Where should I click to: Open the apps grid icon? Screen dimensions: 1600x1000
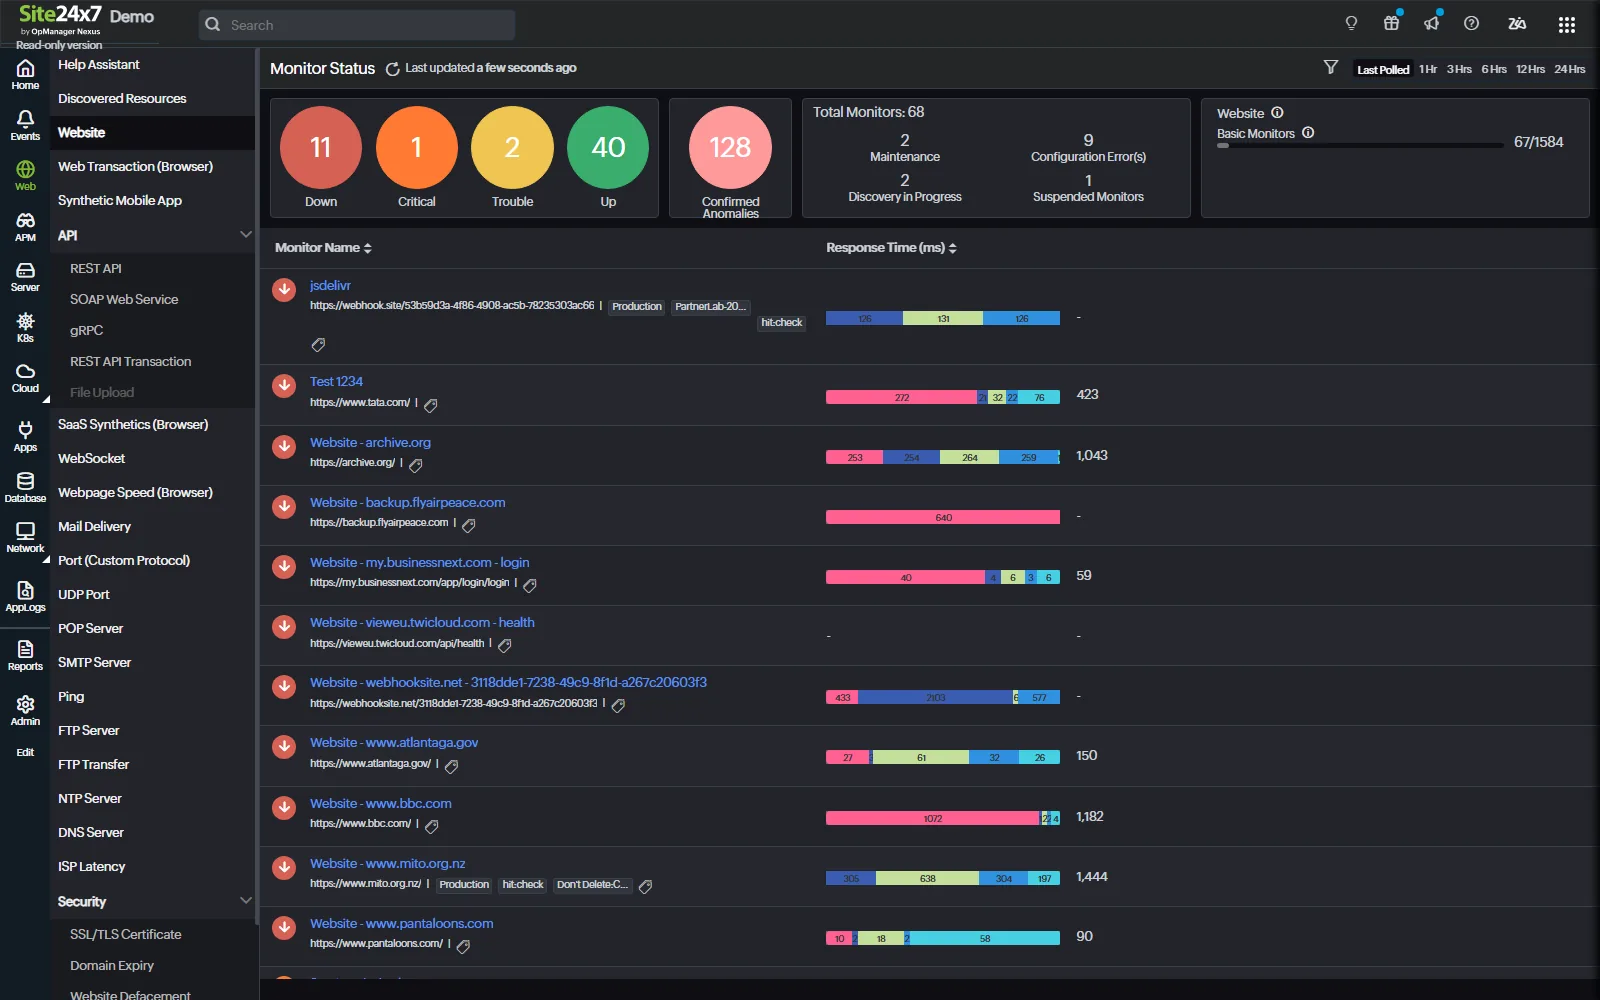(1566, 25)
